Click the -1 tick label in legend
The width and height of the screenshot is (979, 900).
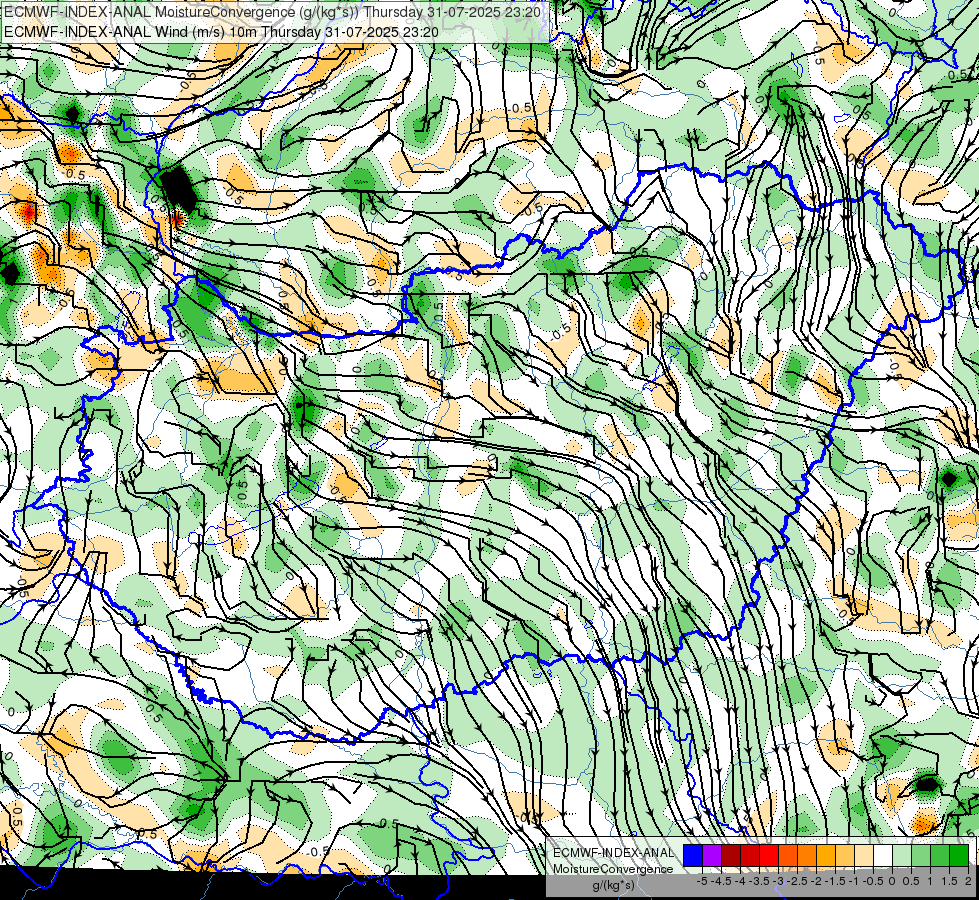(854, 881)
